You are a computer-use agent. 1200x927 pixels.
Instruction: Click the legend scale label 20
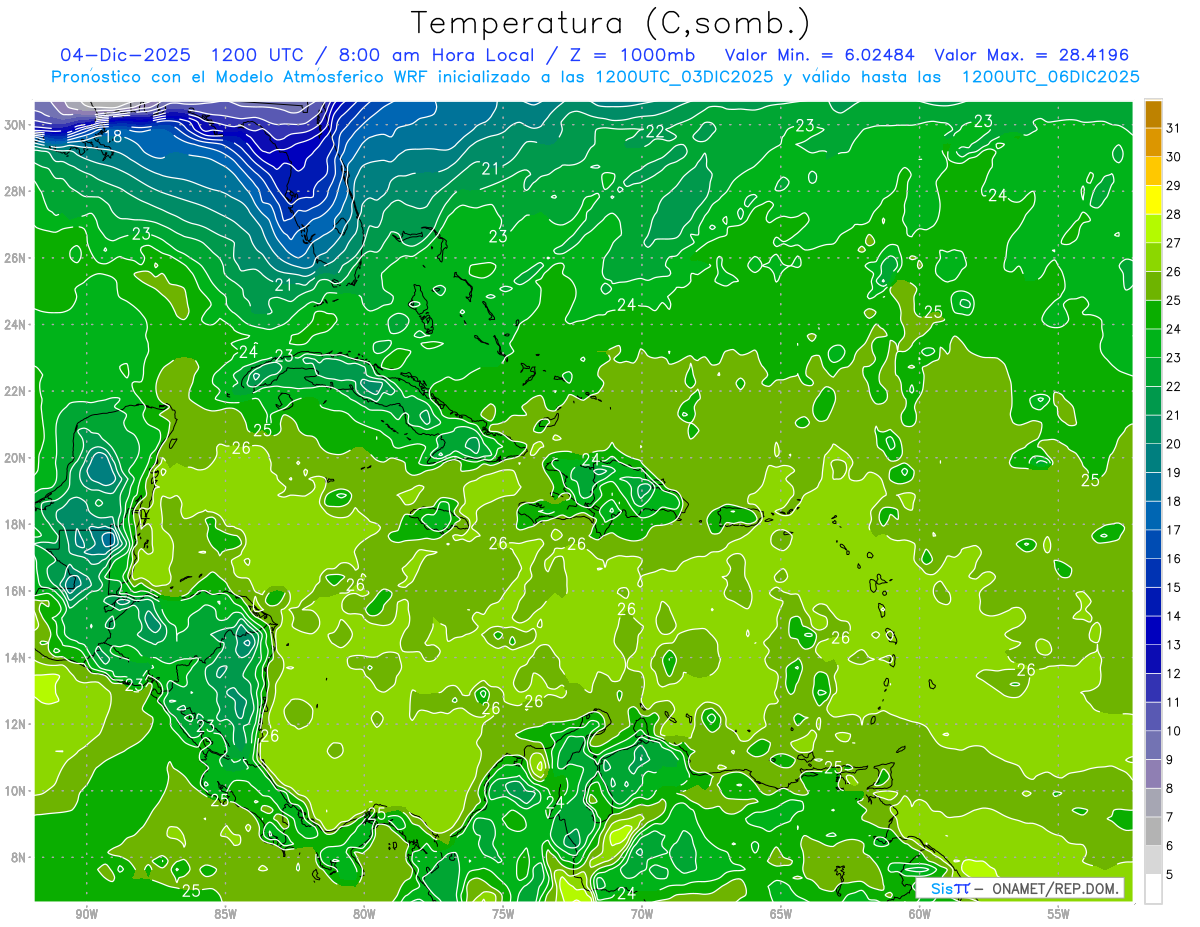(1174, 444)
